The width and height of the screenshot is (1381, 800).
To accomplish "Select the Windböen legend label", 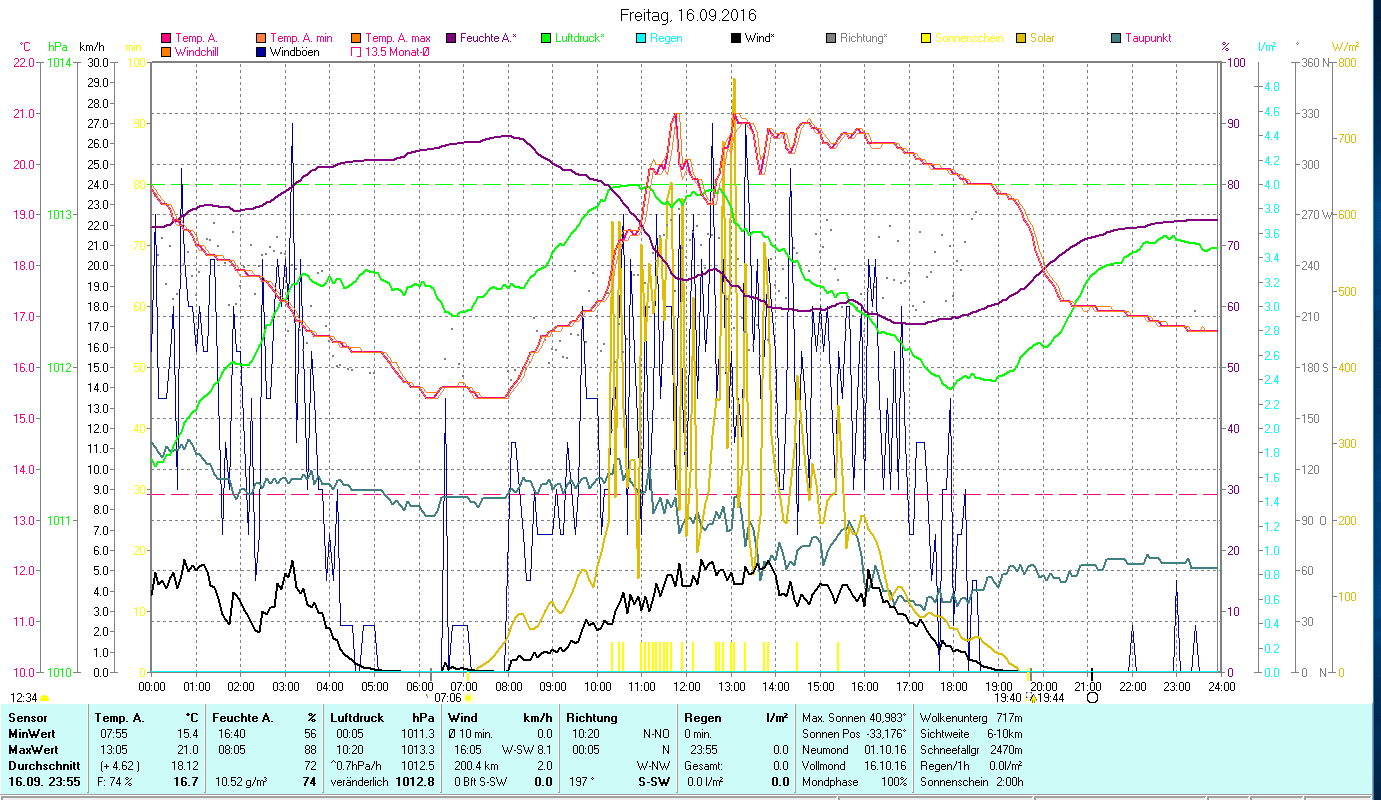I will click(x=295, y=51).
